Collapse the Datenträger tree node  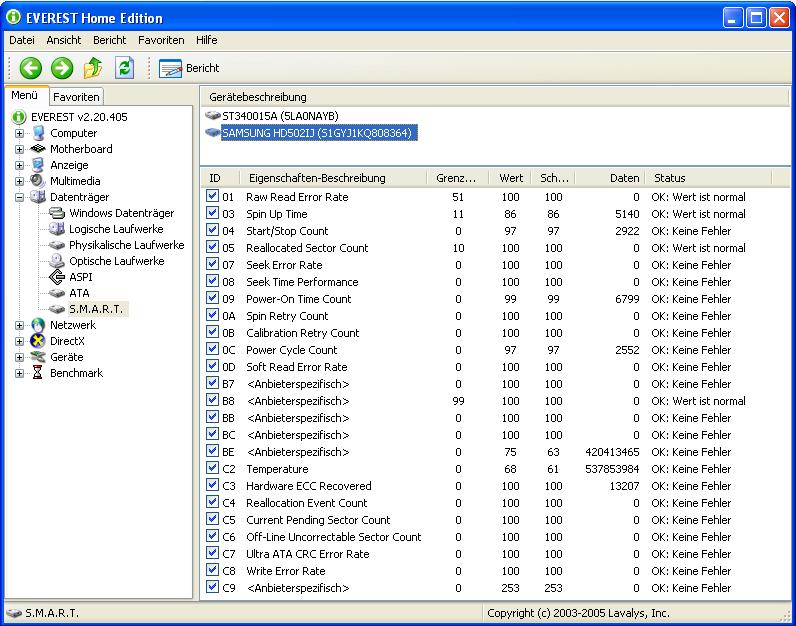tap(19, 197)
